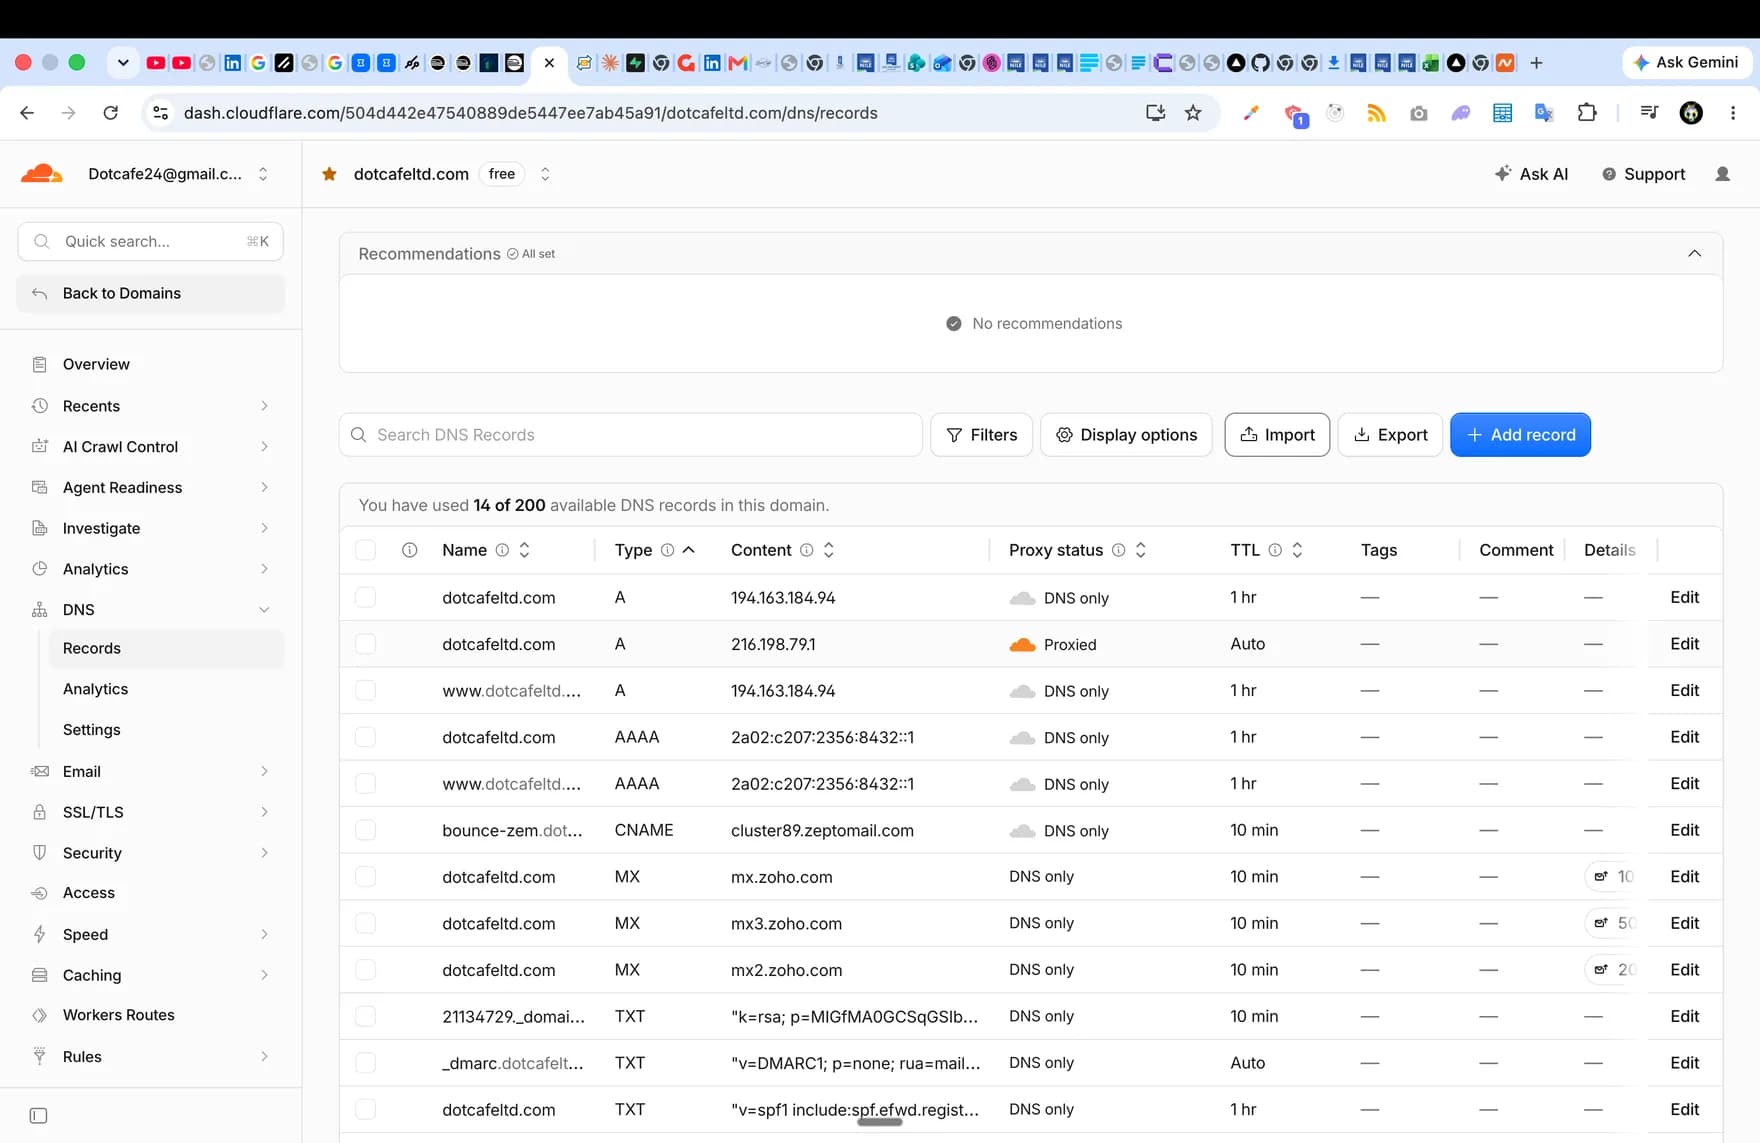
Task: Collapse the Recommendations panel chevron
Action: point(1694,253)
